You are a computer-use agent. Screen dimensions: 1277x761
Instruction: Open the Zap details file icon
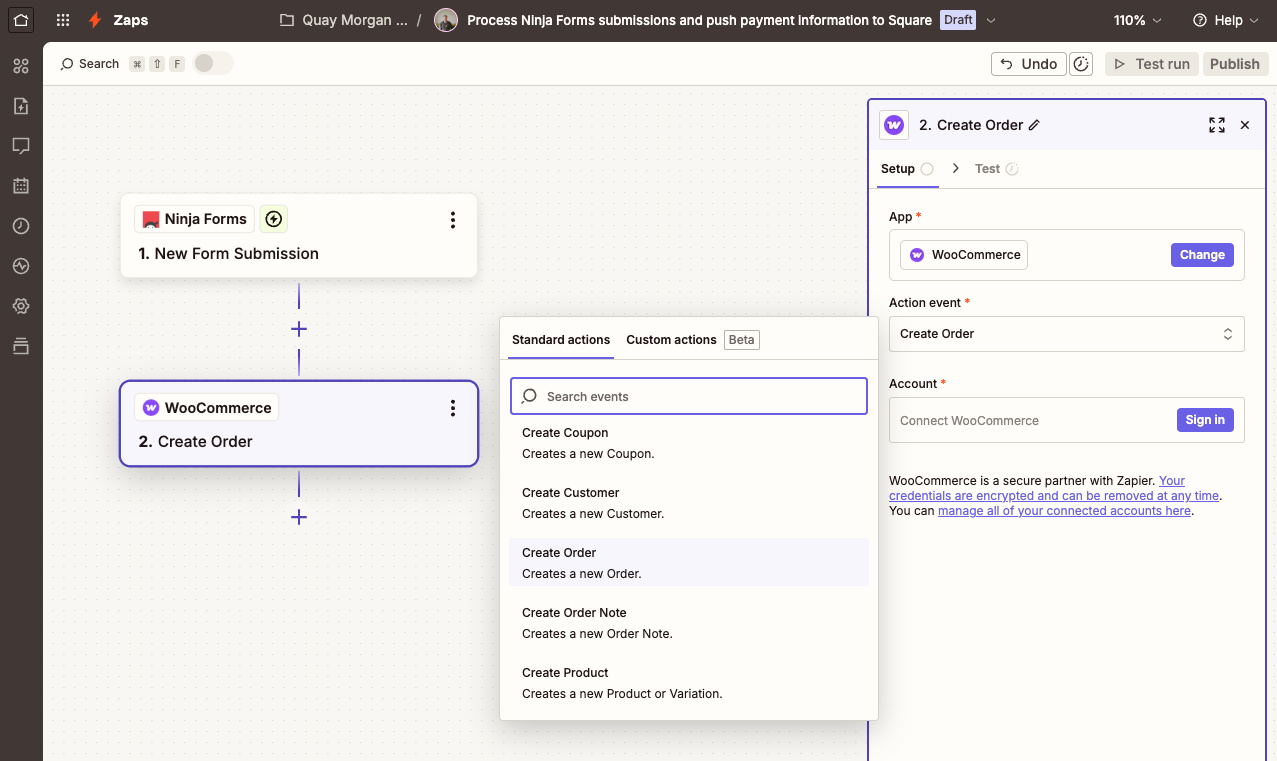pyautogui.click(x=21, y=106)
